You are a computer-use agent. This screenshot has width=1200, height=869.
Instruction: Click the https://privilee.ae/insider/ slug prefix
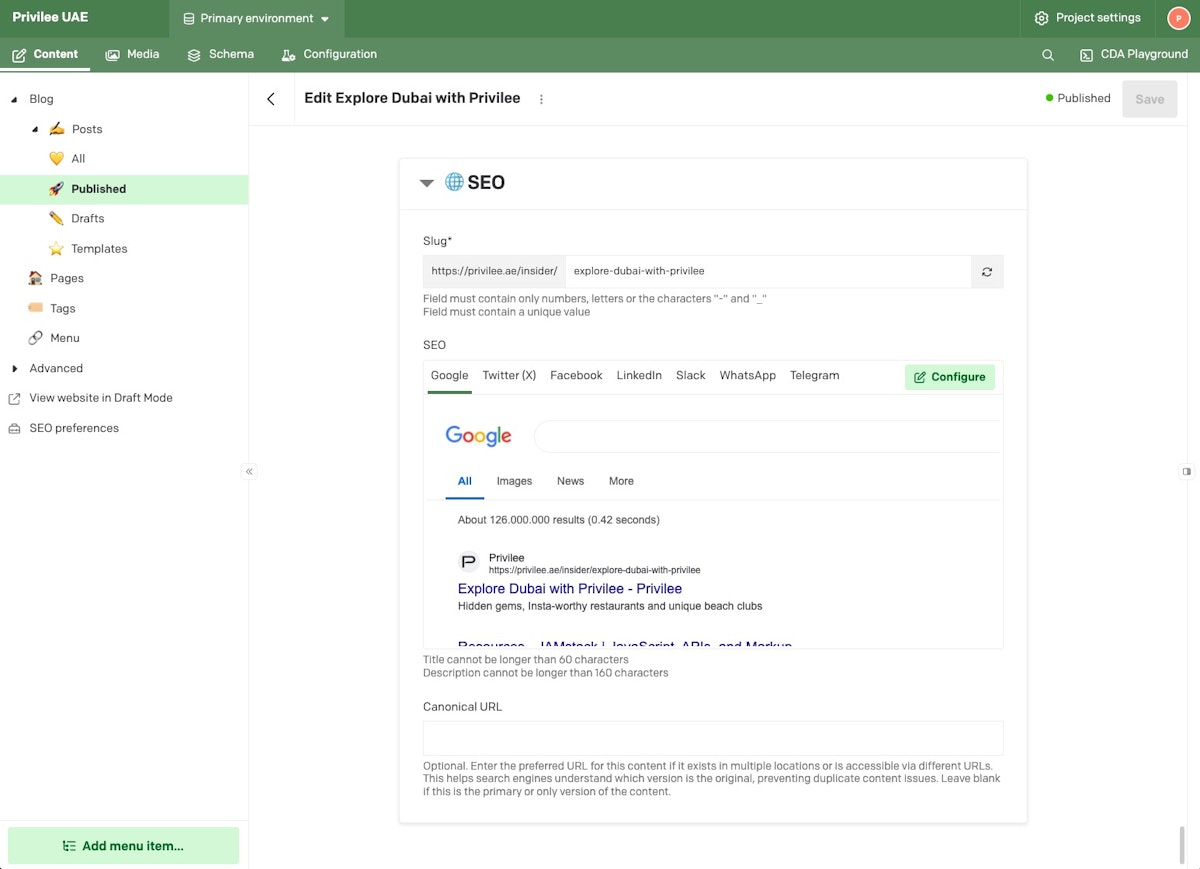[494, 271]
